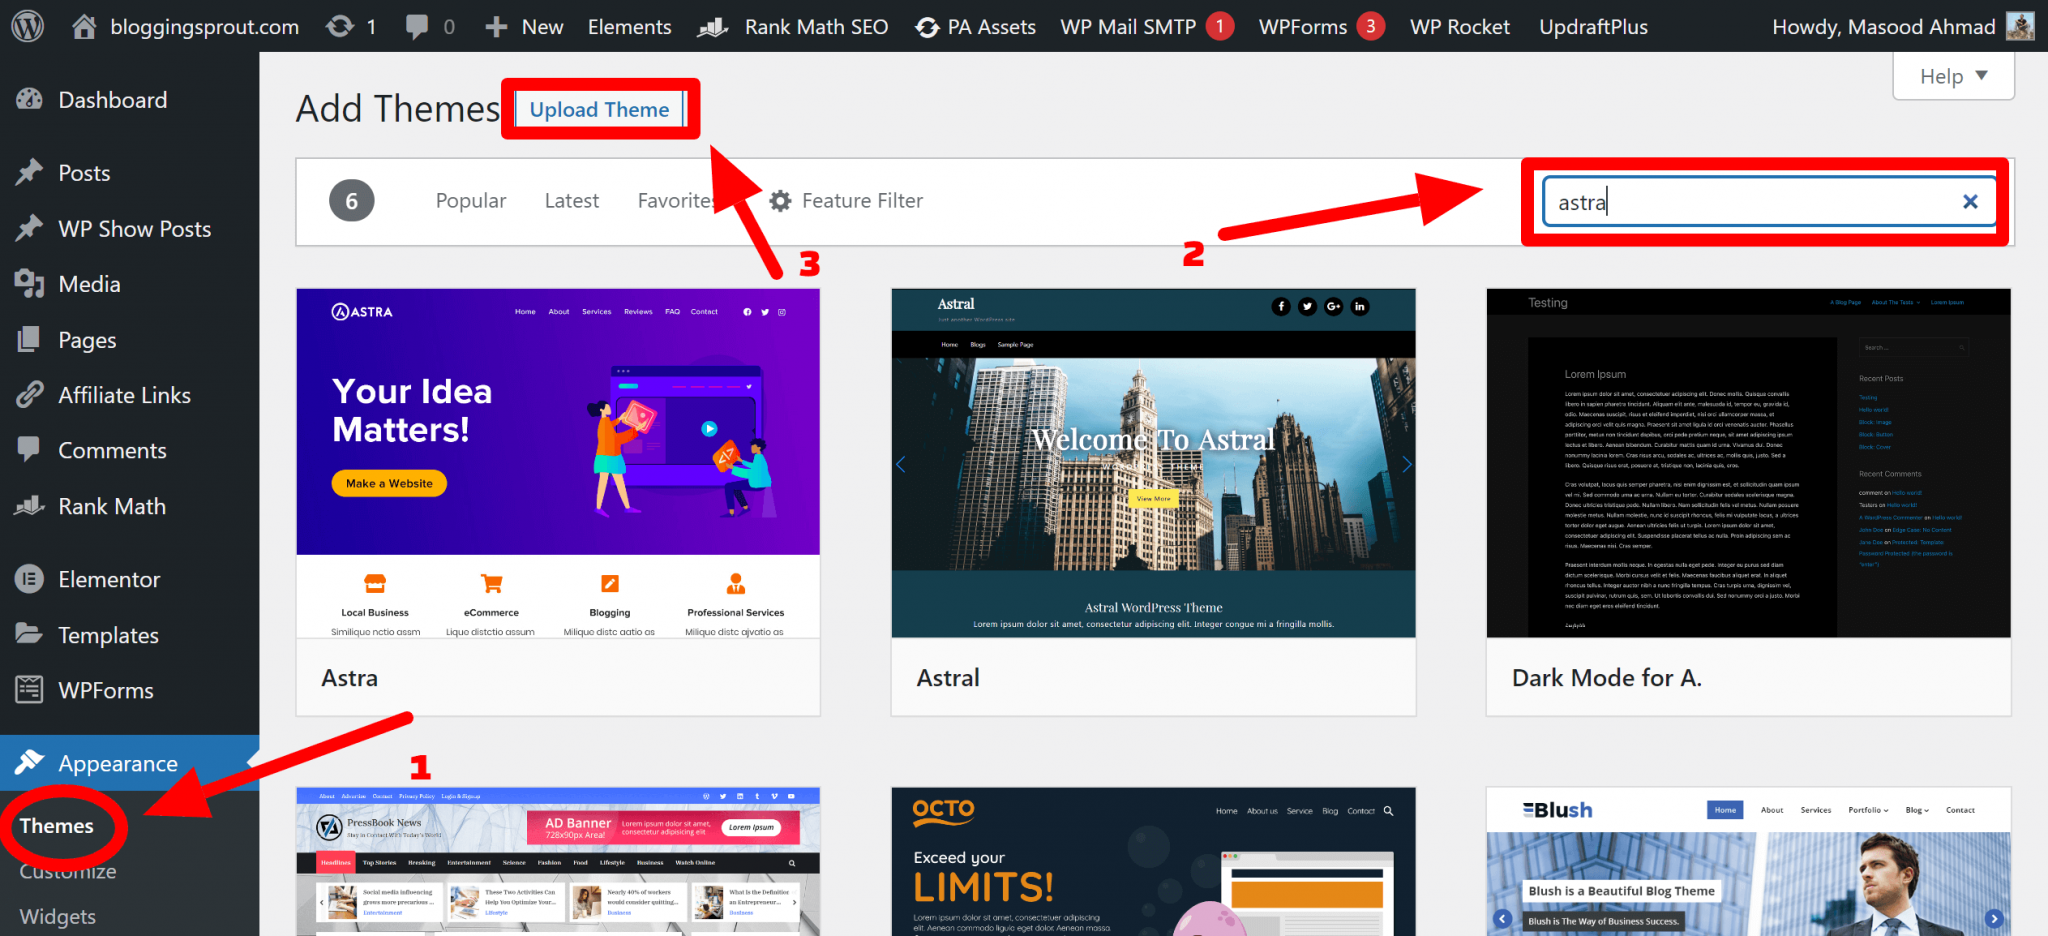
Task: Click the Posts pin icon
Action: [x=29, y=172]
